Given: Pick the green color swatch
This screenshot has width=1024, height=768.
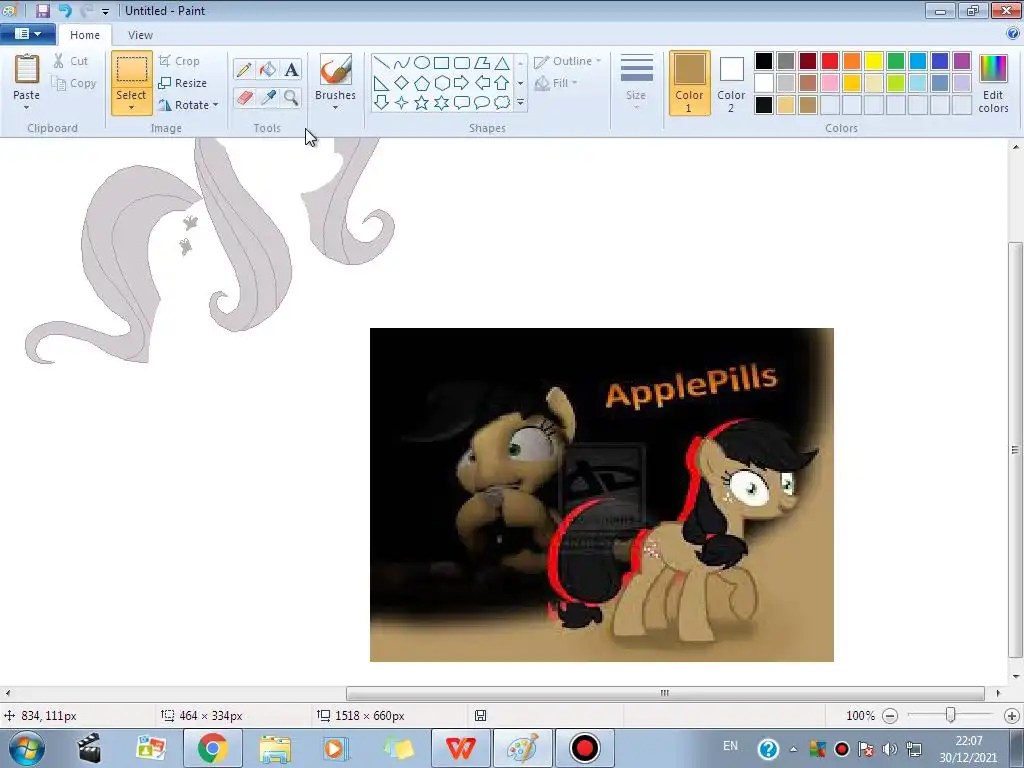Looking at the screenshot, I should click(896, 61).
